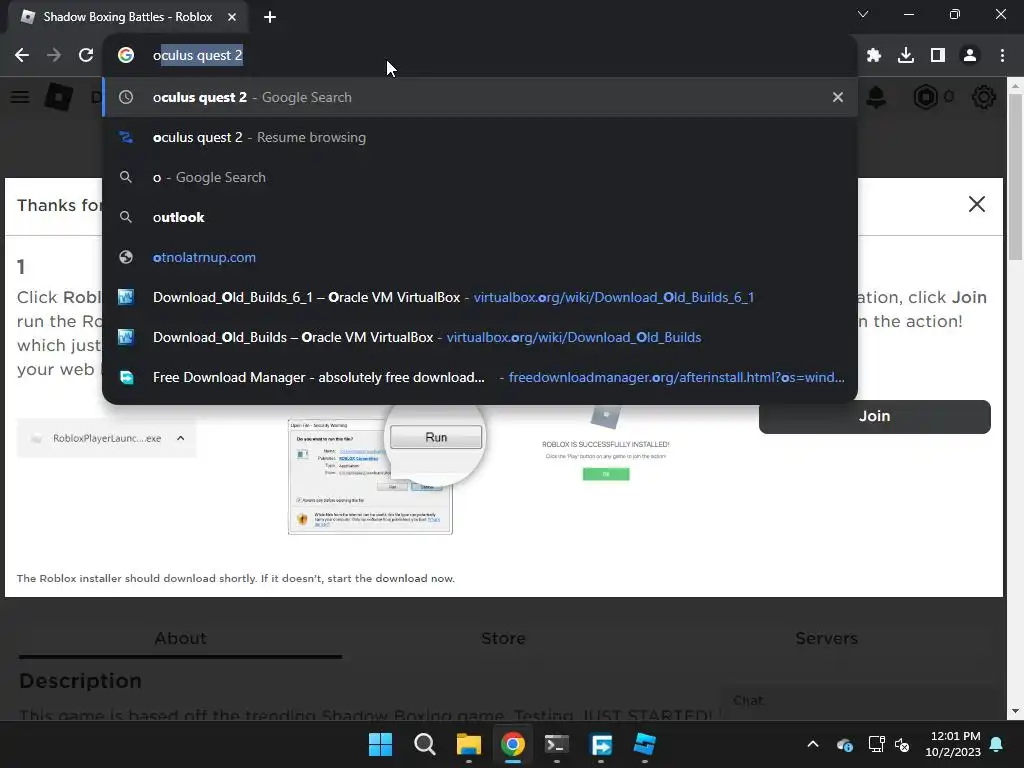The image size is (1024, 768).
Task: Switch to the Store tab
Action: [503, 638]
